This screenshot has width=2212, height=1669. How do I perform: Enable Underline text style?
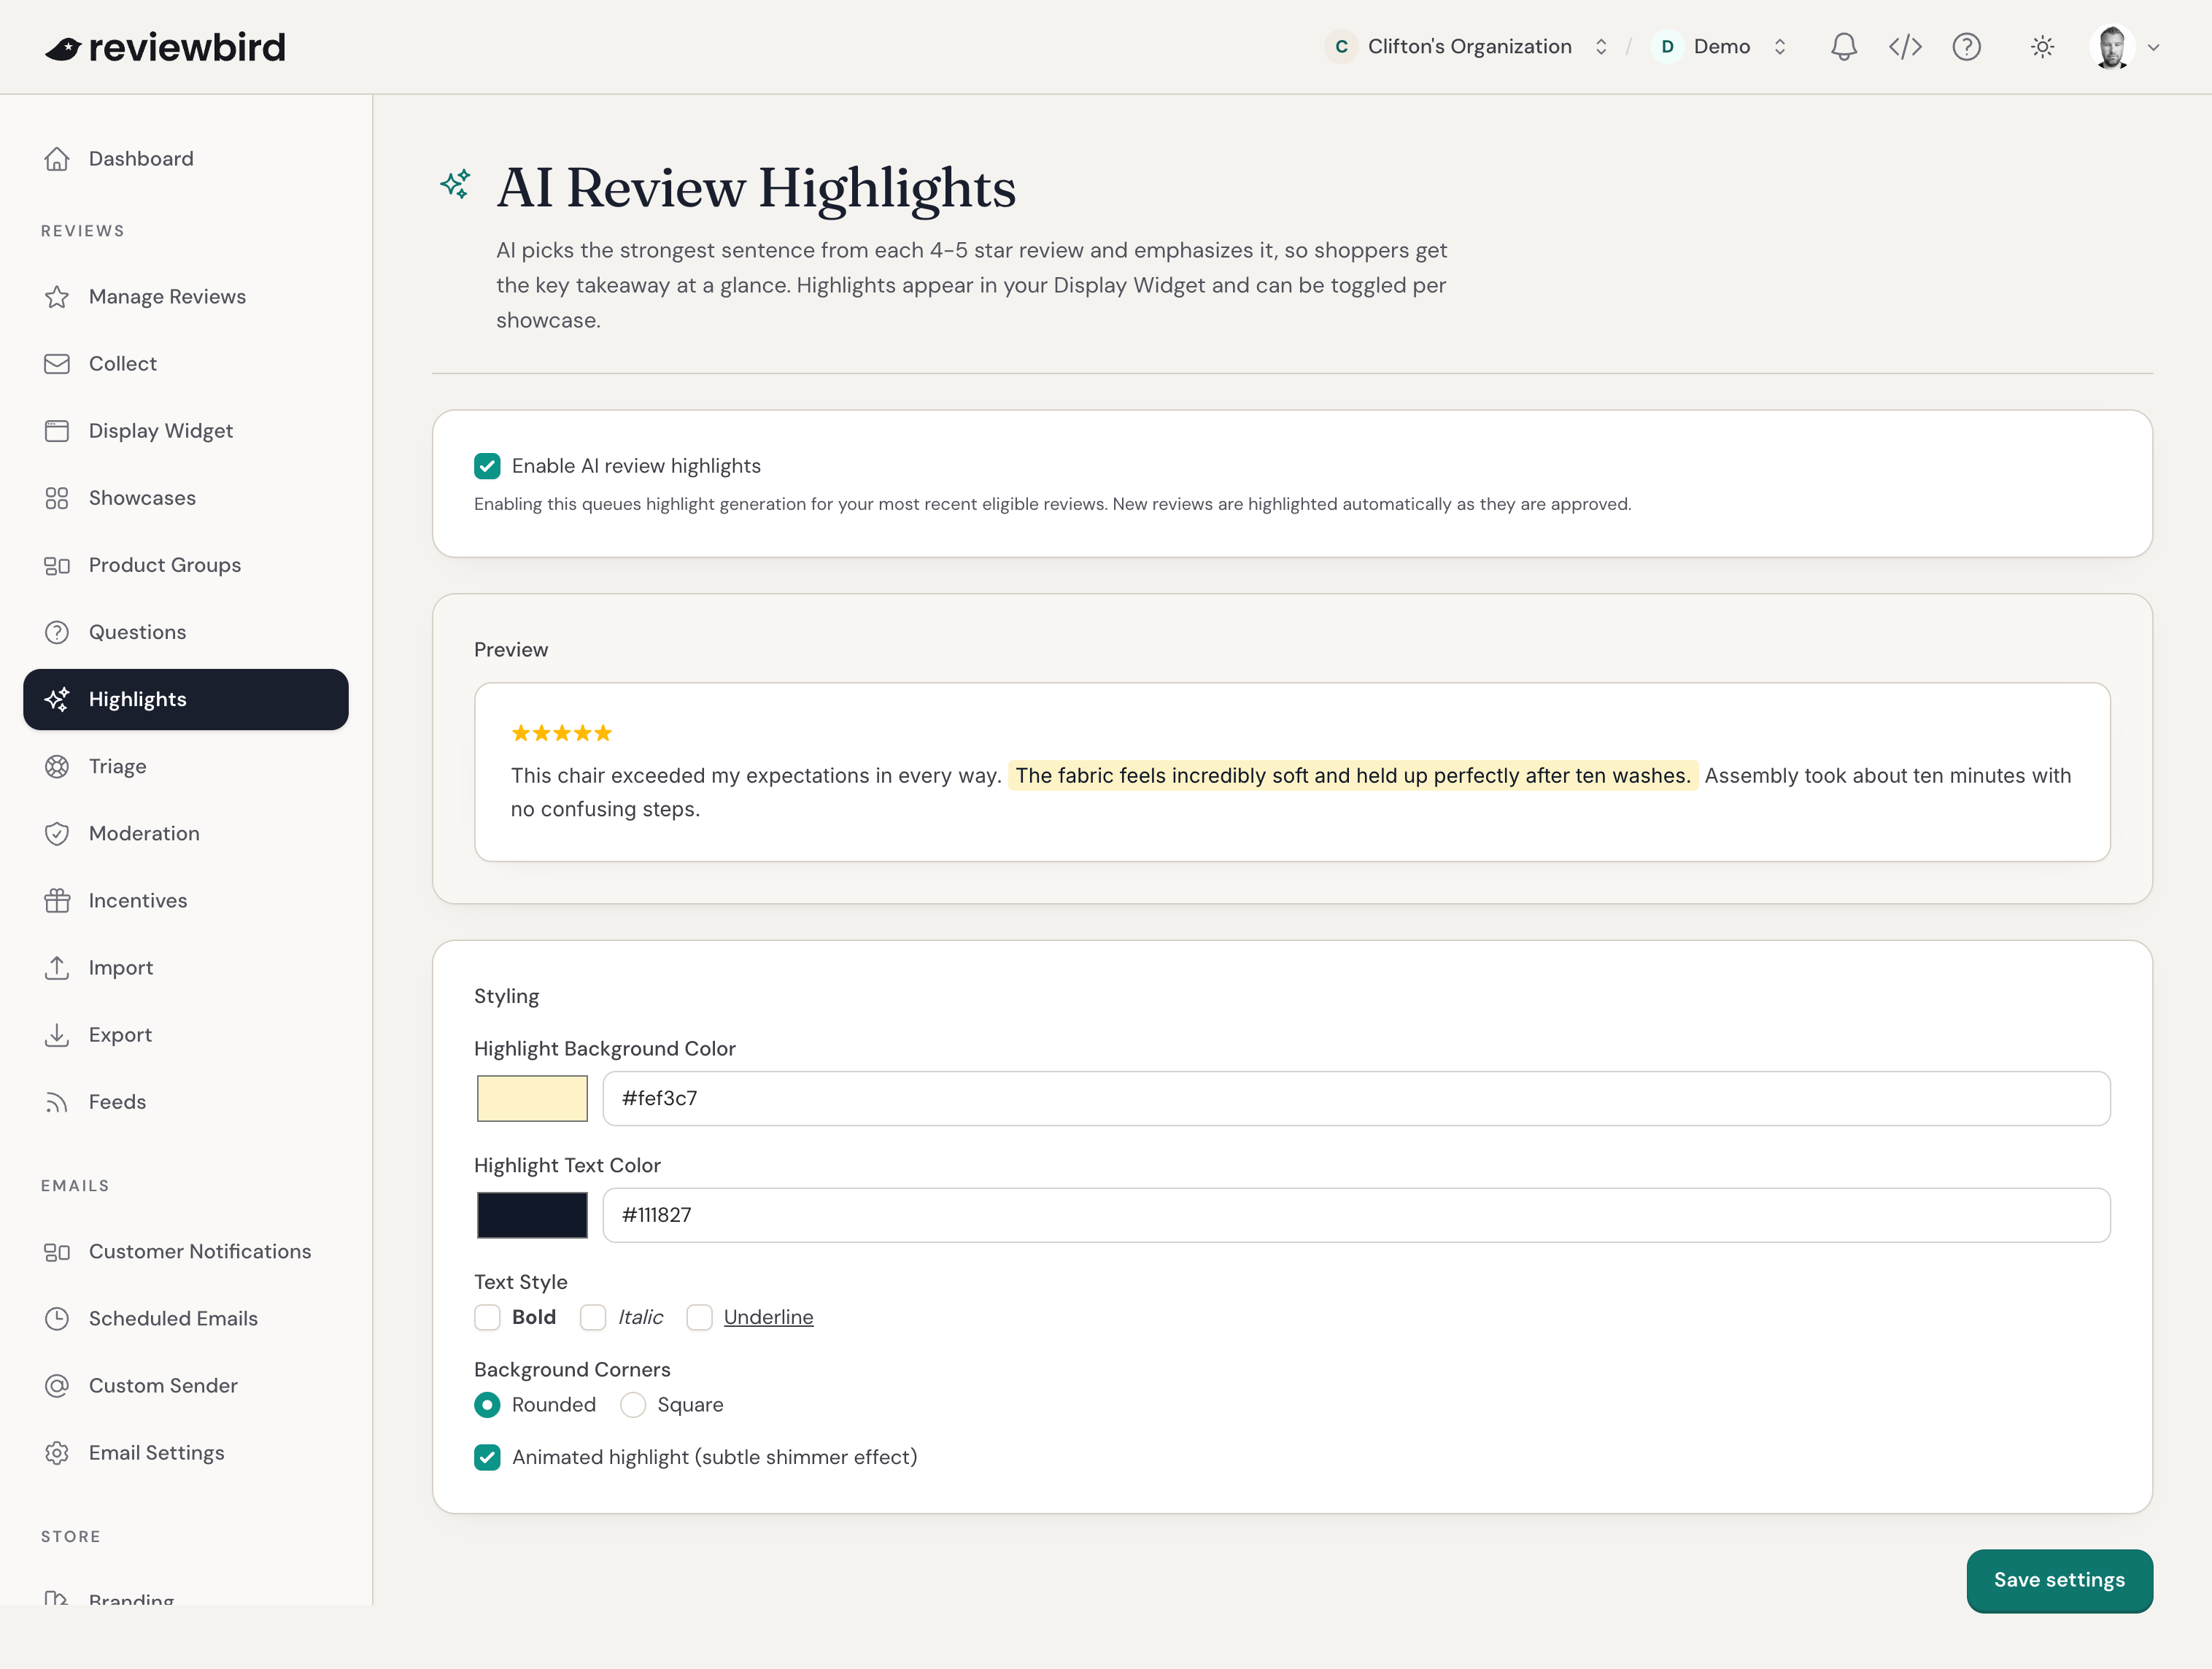click(699, 1317)
